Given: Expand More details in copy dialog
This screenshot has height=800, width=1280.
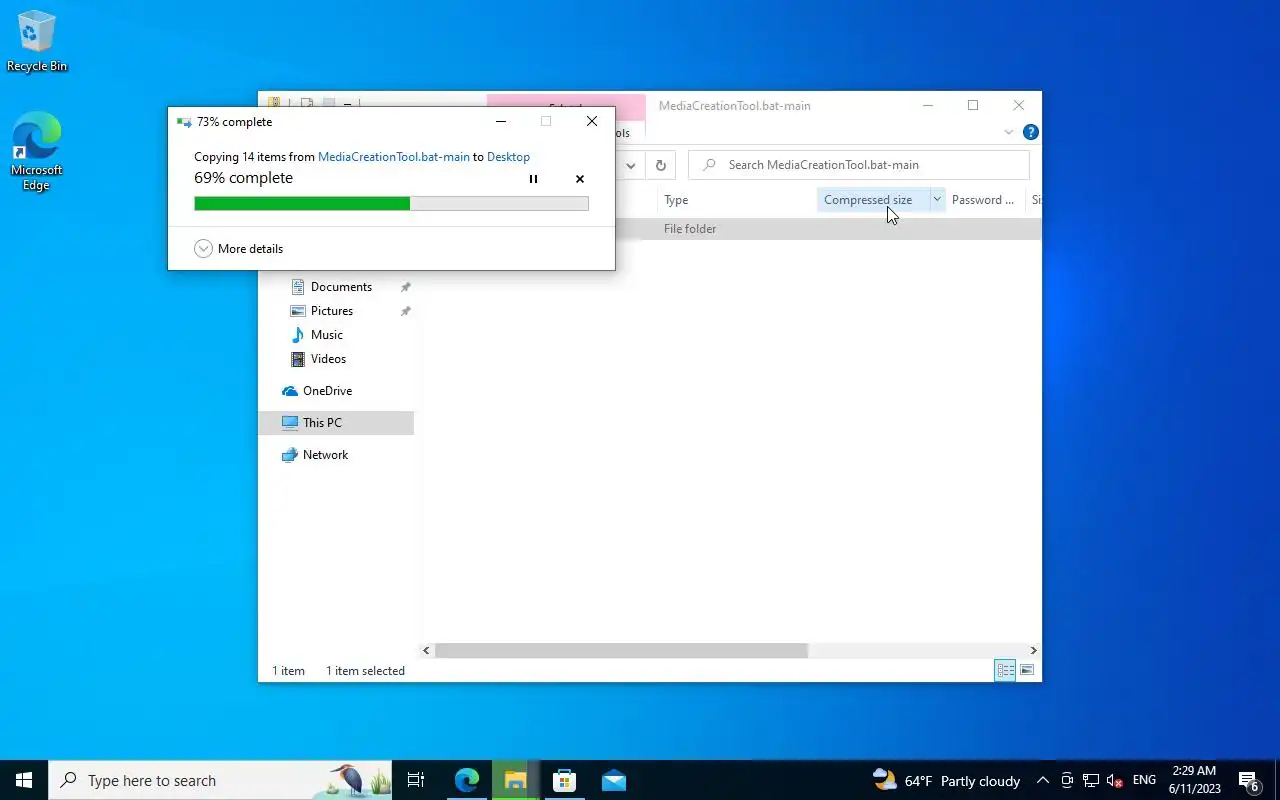Looking at the screenshot, I should pos(239,249).
